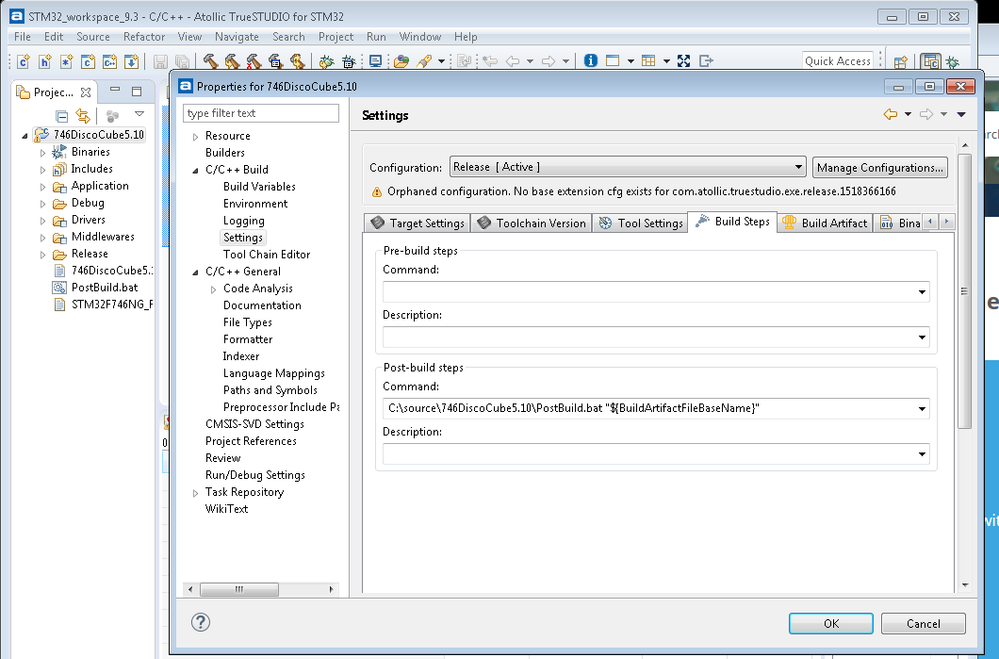Select Tool Chain Editor item
Viewport: 999px width, 659px height.
pyautogui.click(x=266, y=254)
